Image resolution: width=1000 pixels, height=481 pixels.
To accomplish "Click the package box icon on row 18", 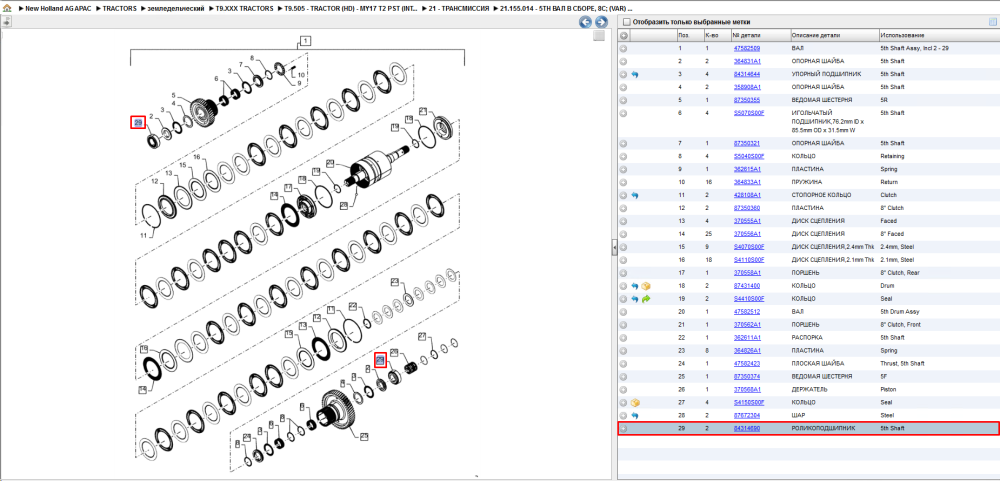I will pos(645,286).
